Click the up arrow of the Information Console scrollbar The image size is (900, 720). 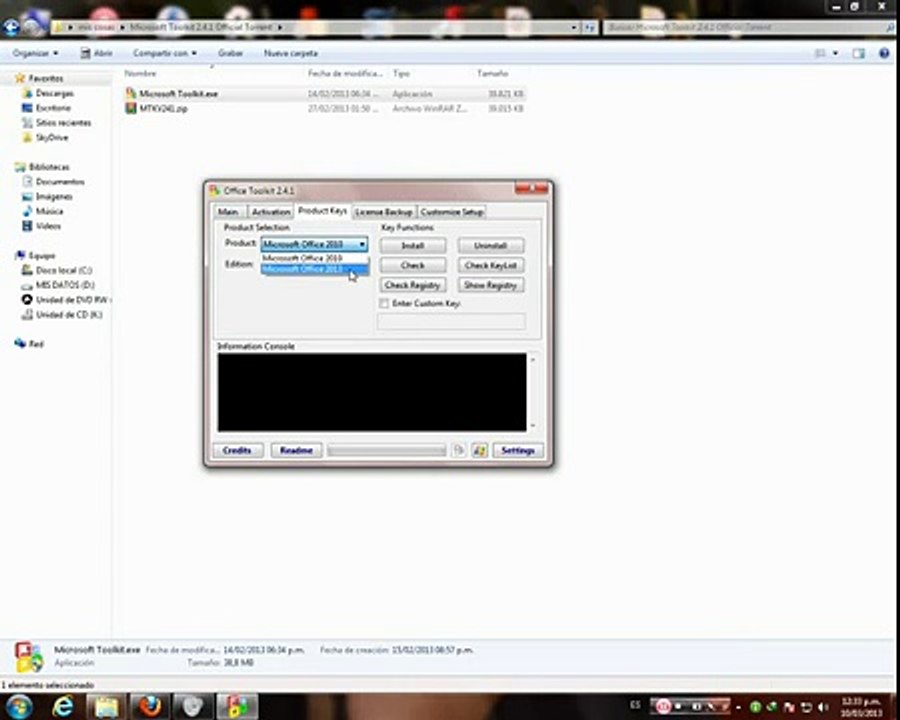[x=533, y=359]
